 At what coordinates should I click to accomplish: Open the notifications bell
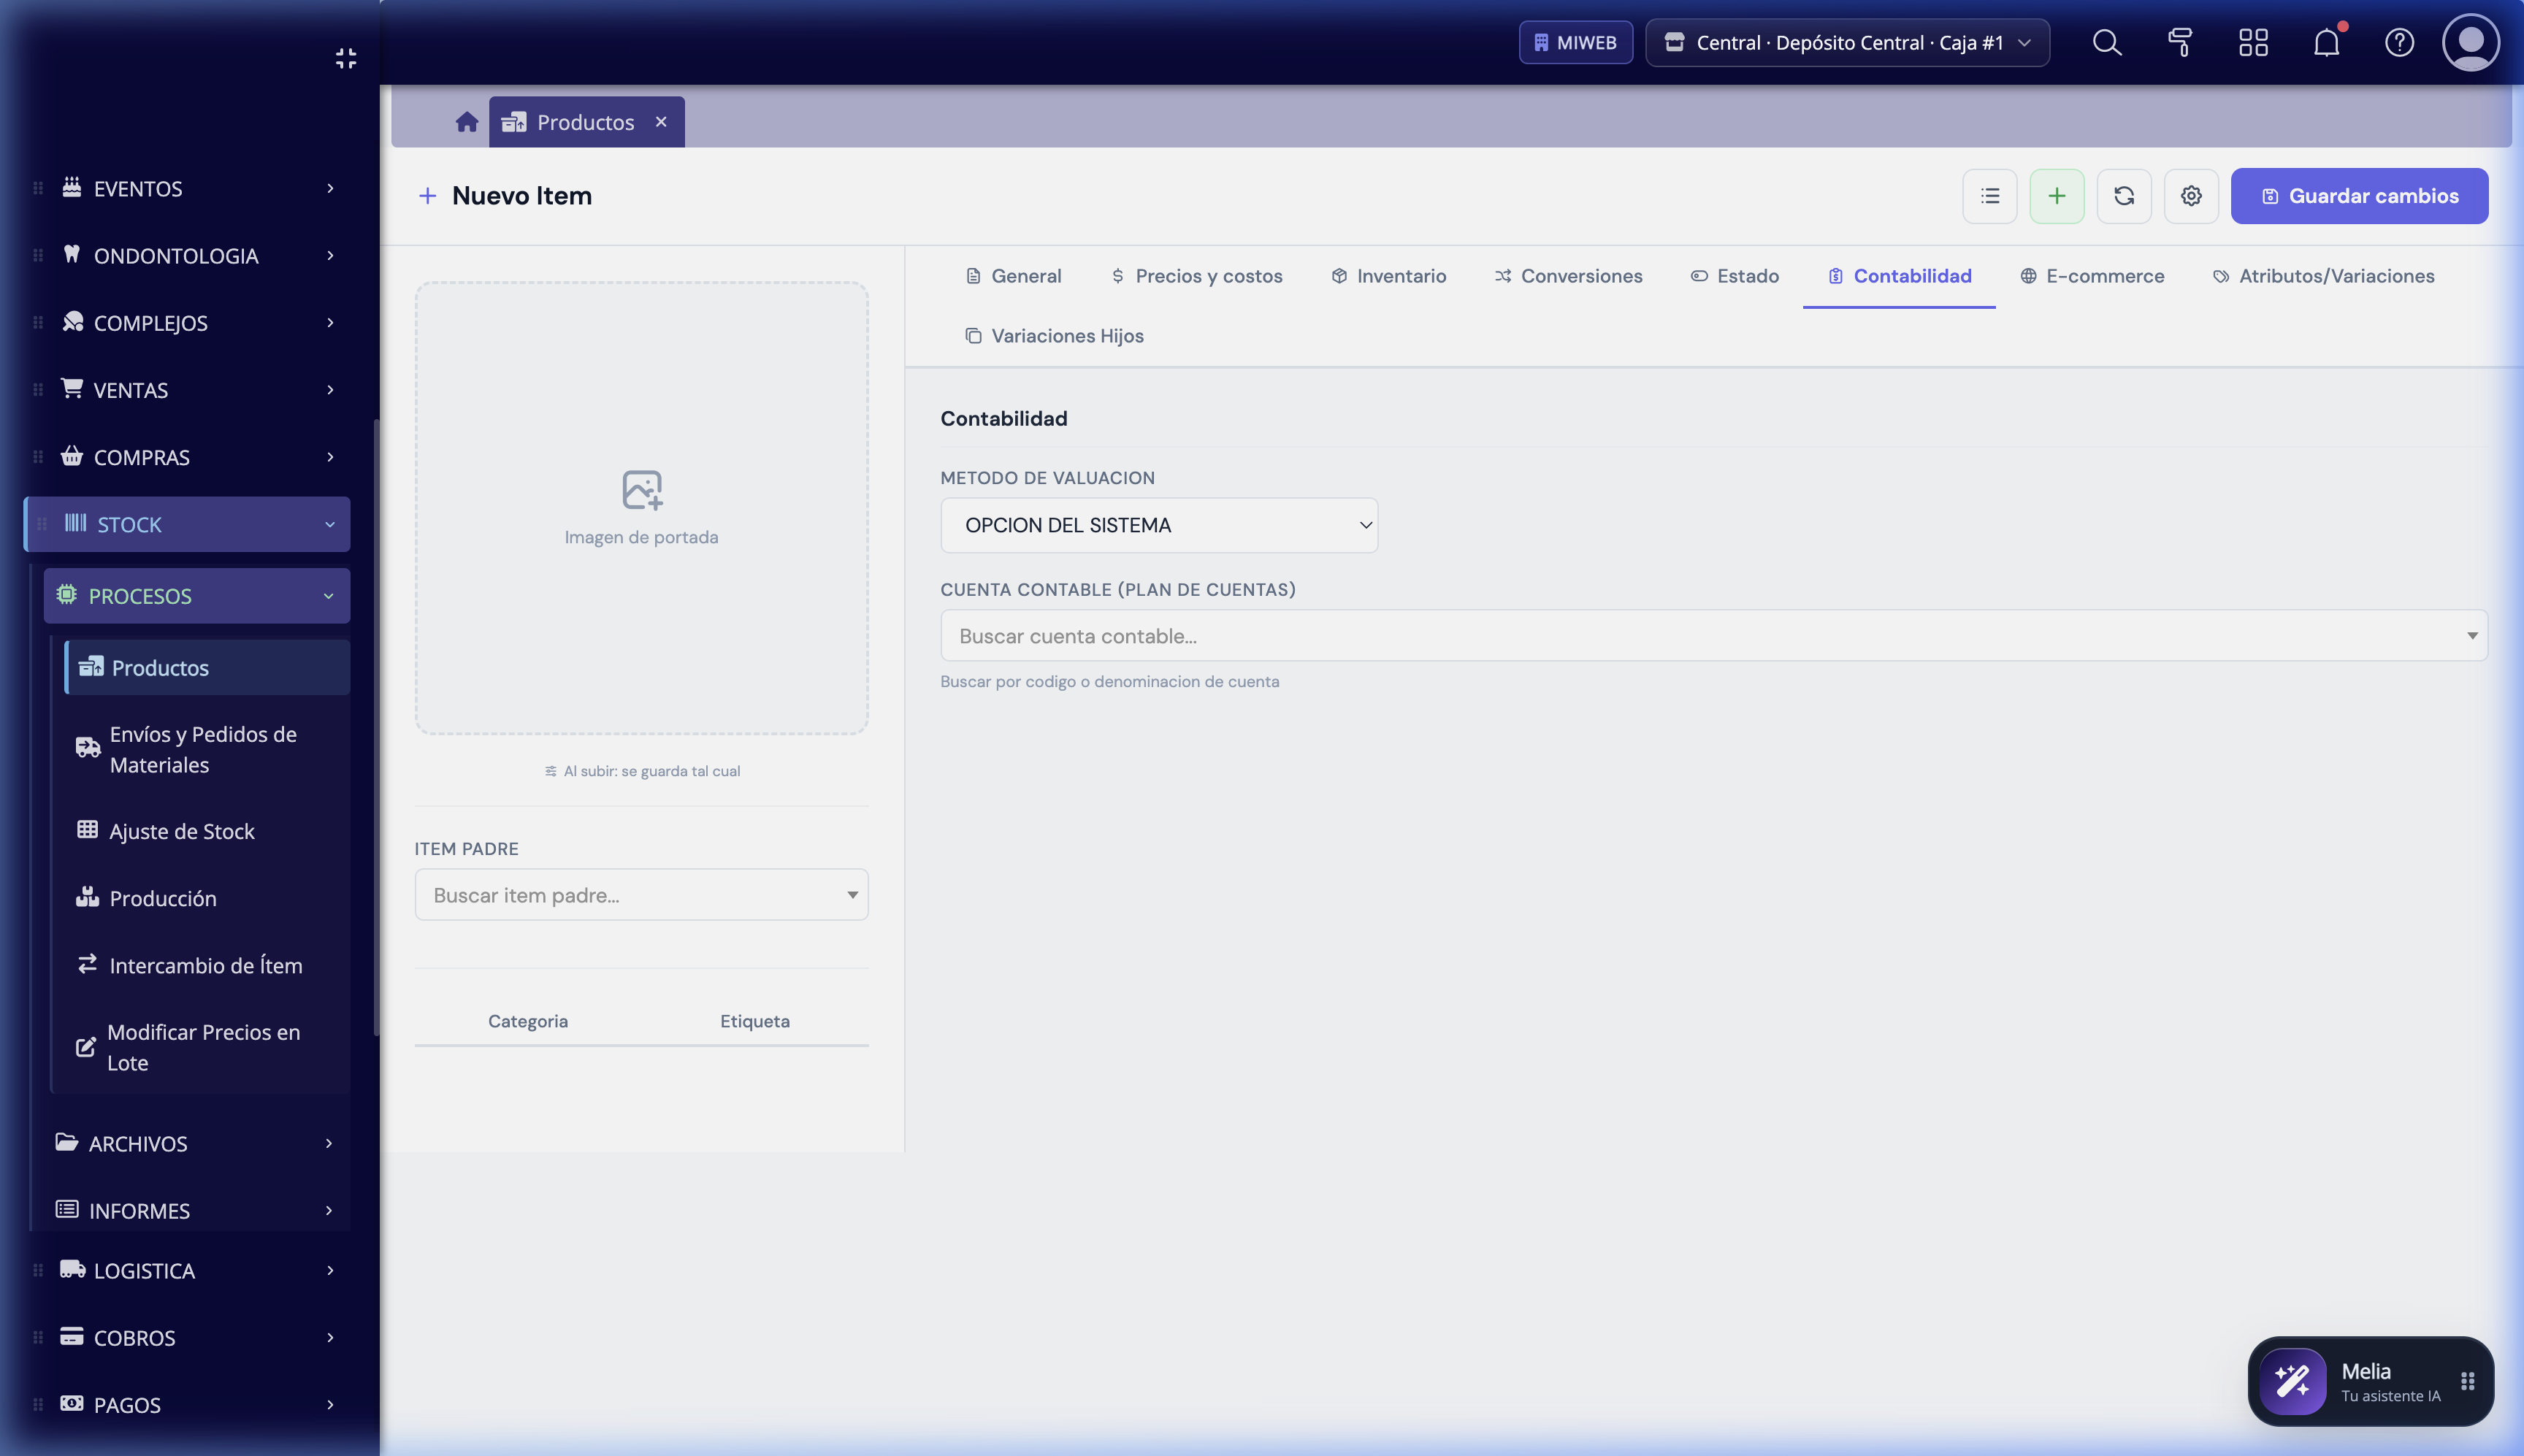point(2327,42)
